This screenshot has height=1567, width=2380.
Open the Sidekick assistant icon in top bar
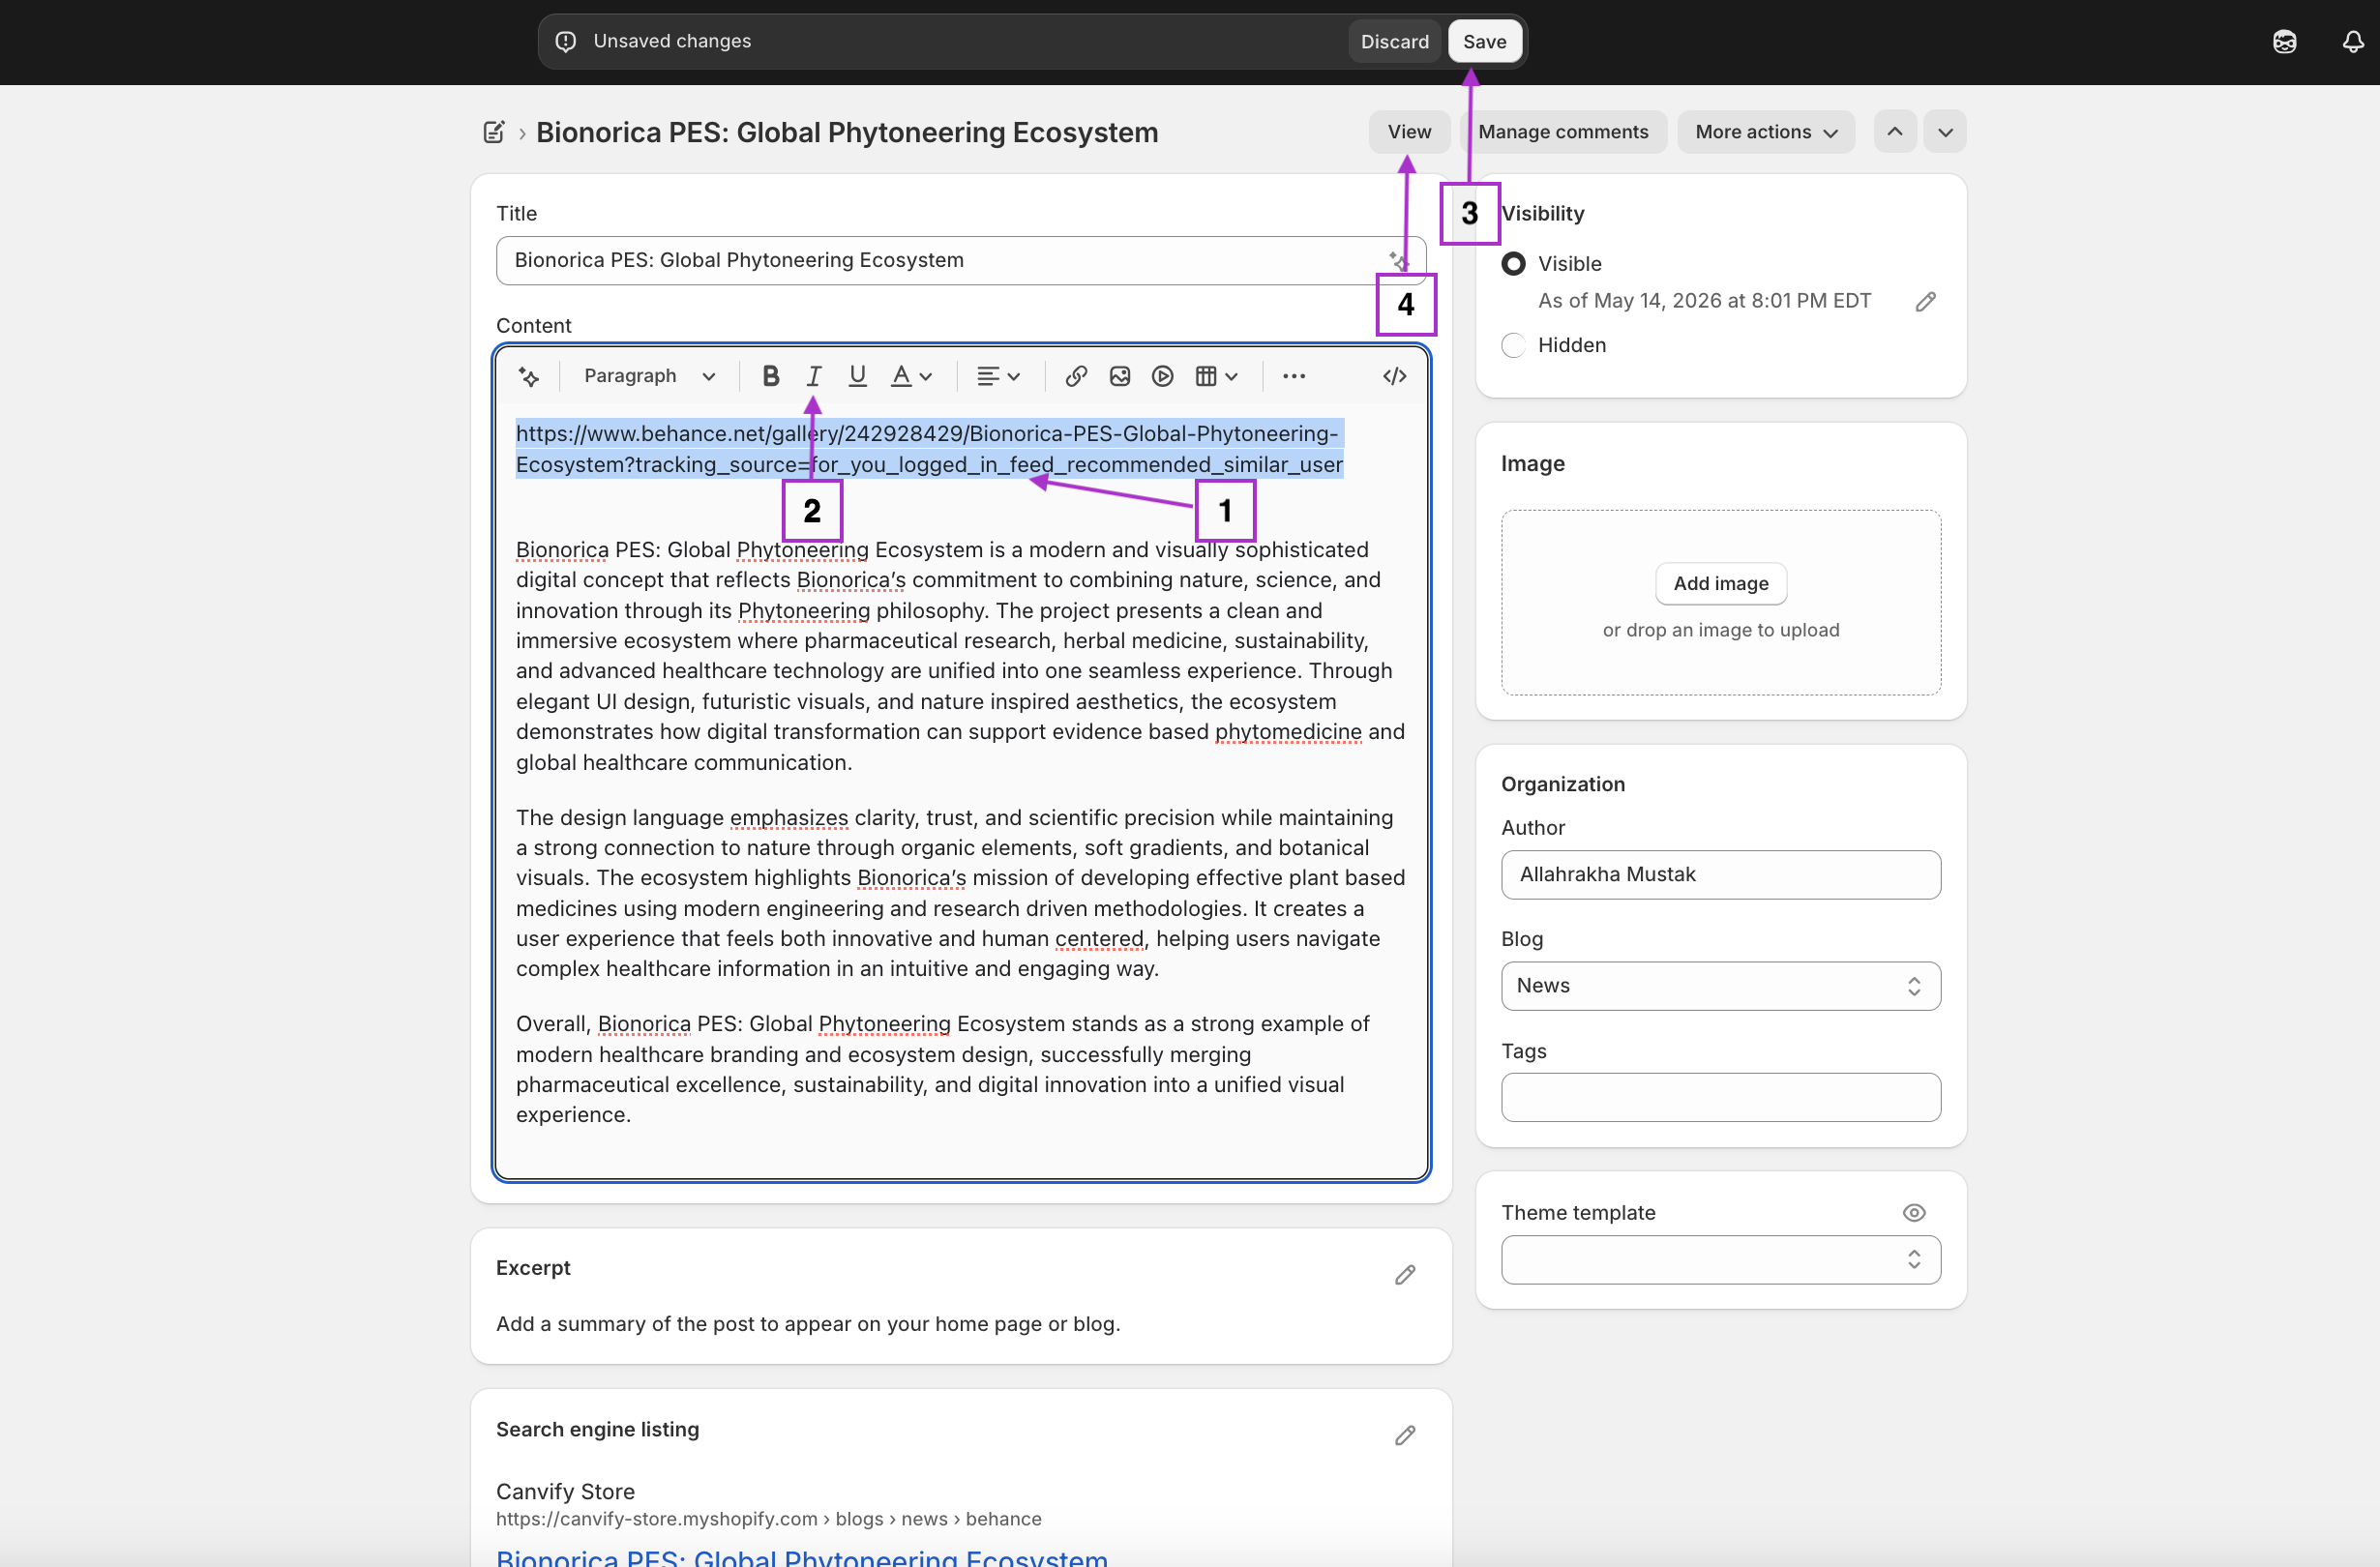tap(2283, 41)
